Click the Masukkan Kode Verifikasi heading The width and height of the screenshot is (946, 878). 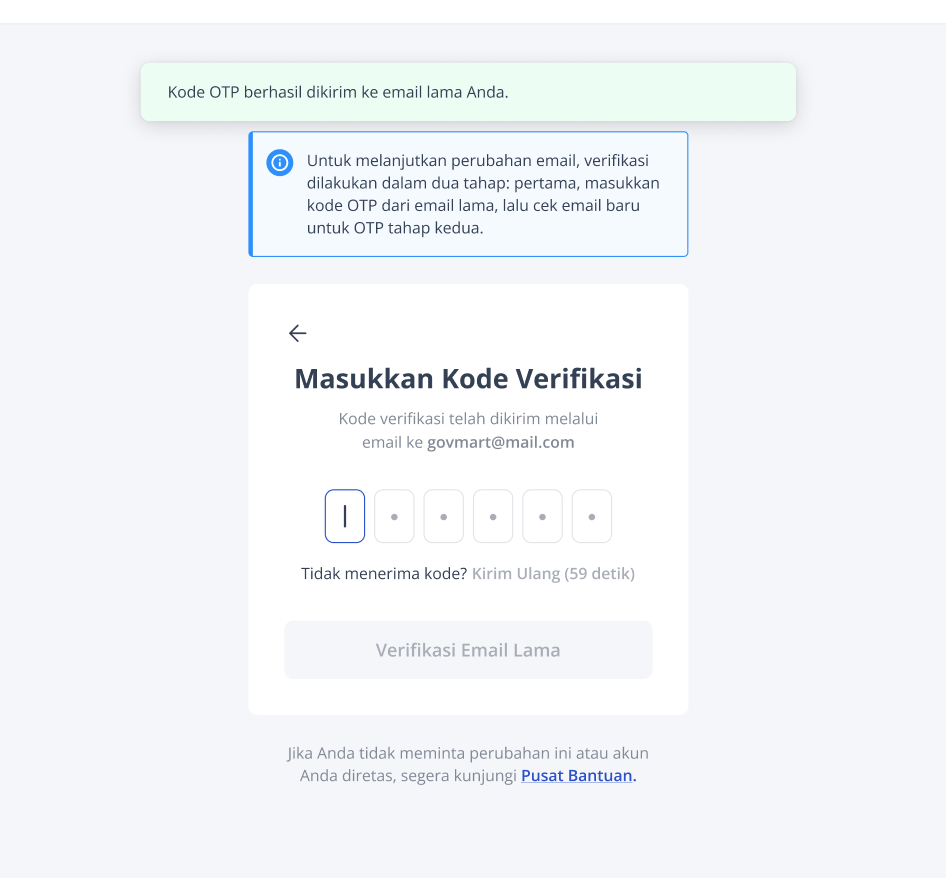pos(468,379)
